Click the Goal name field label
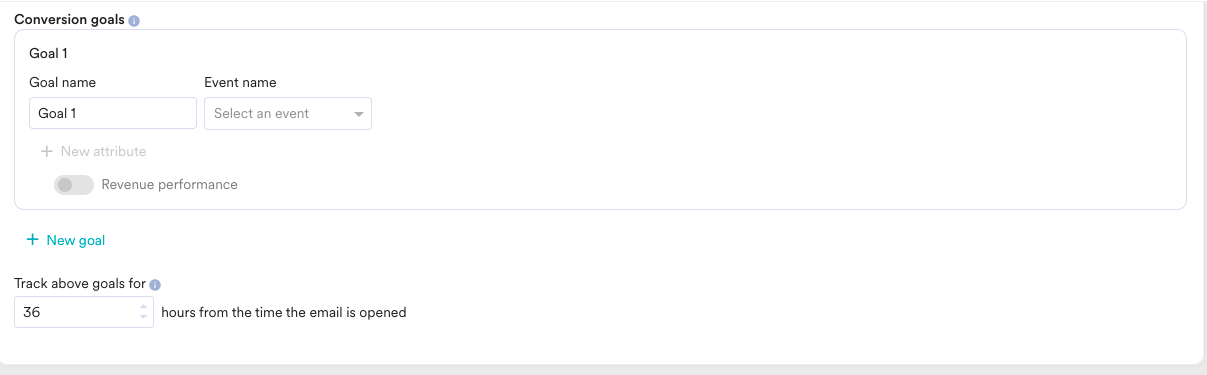 tap(62, 82)
